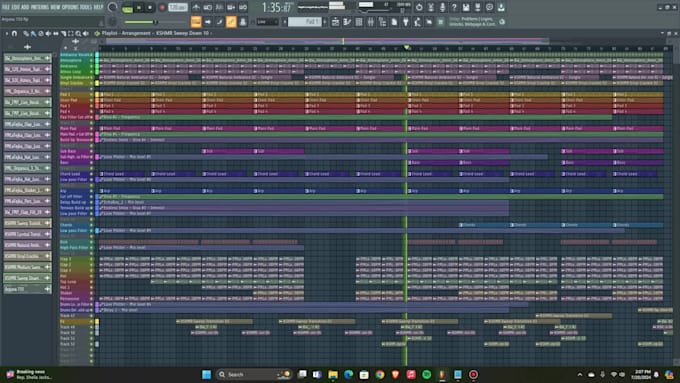Open the plugin plug icon in second toolbar
The height and width of the screenshot is (383, 680).
405,22
